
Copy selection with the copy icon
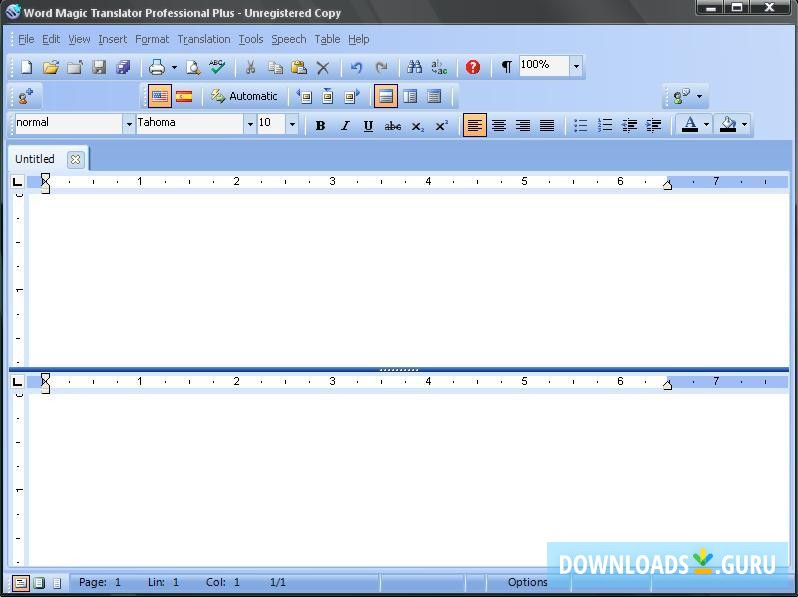(275, 67)
